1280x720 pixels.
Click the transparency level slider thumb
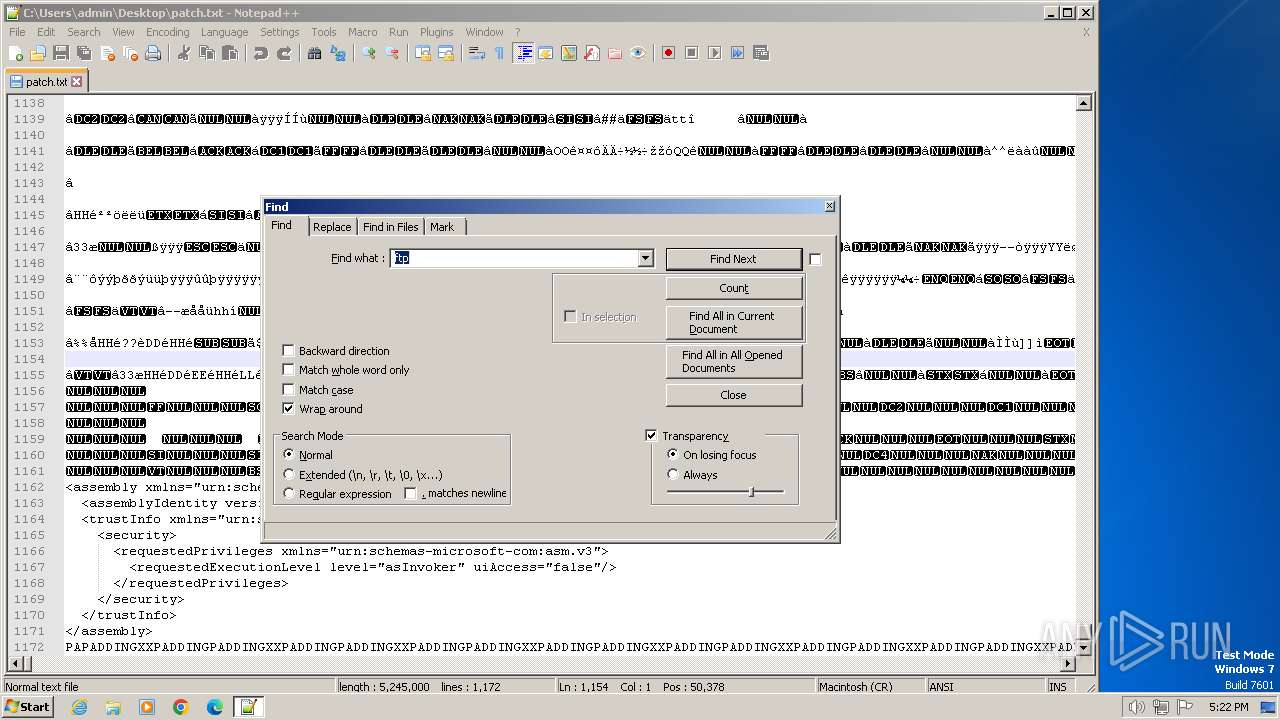[x=751, y=491]
